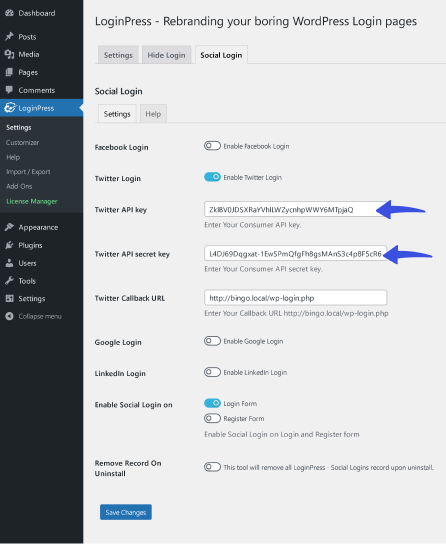Click the Twitter Callback URL field

295,298
